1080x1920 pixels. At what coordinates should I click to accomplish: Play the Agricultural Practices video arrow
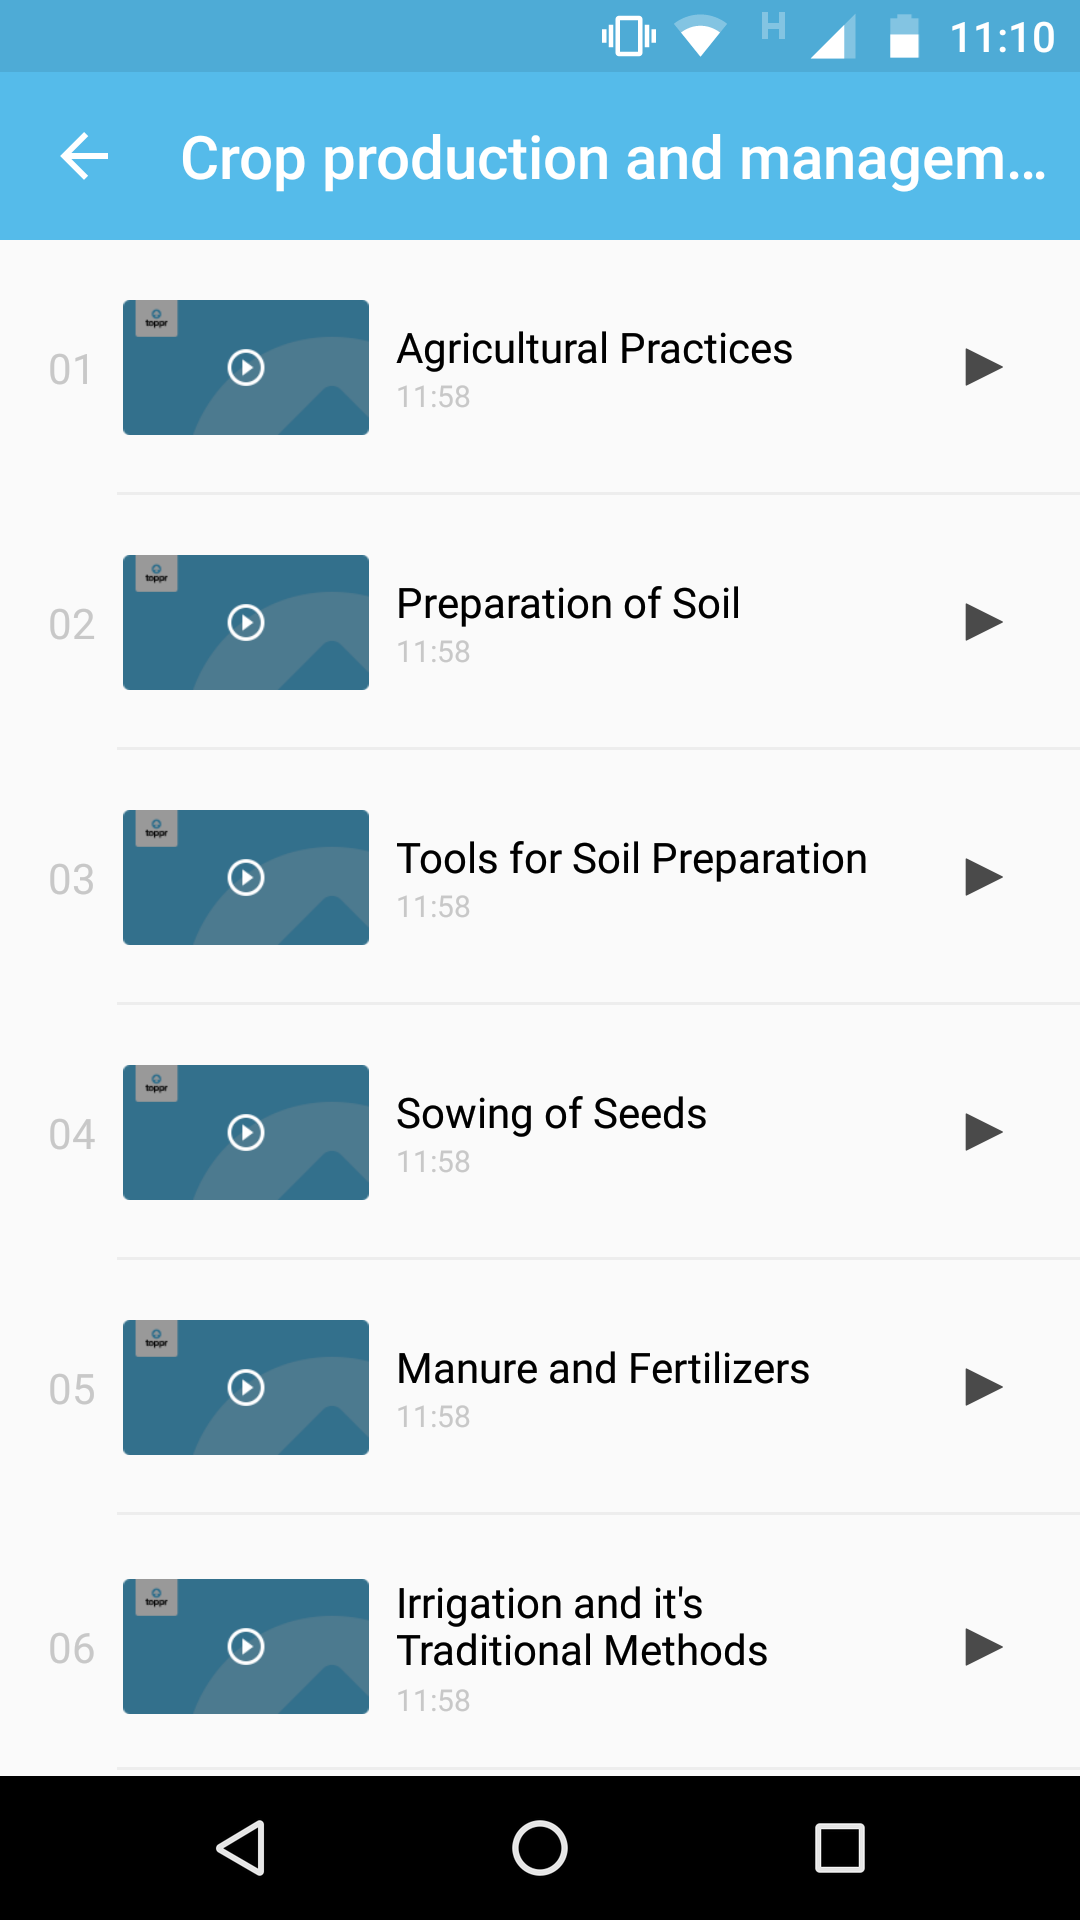point(983,367)
